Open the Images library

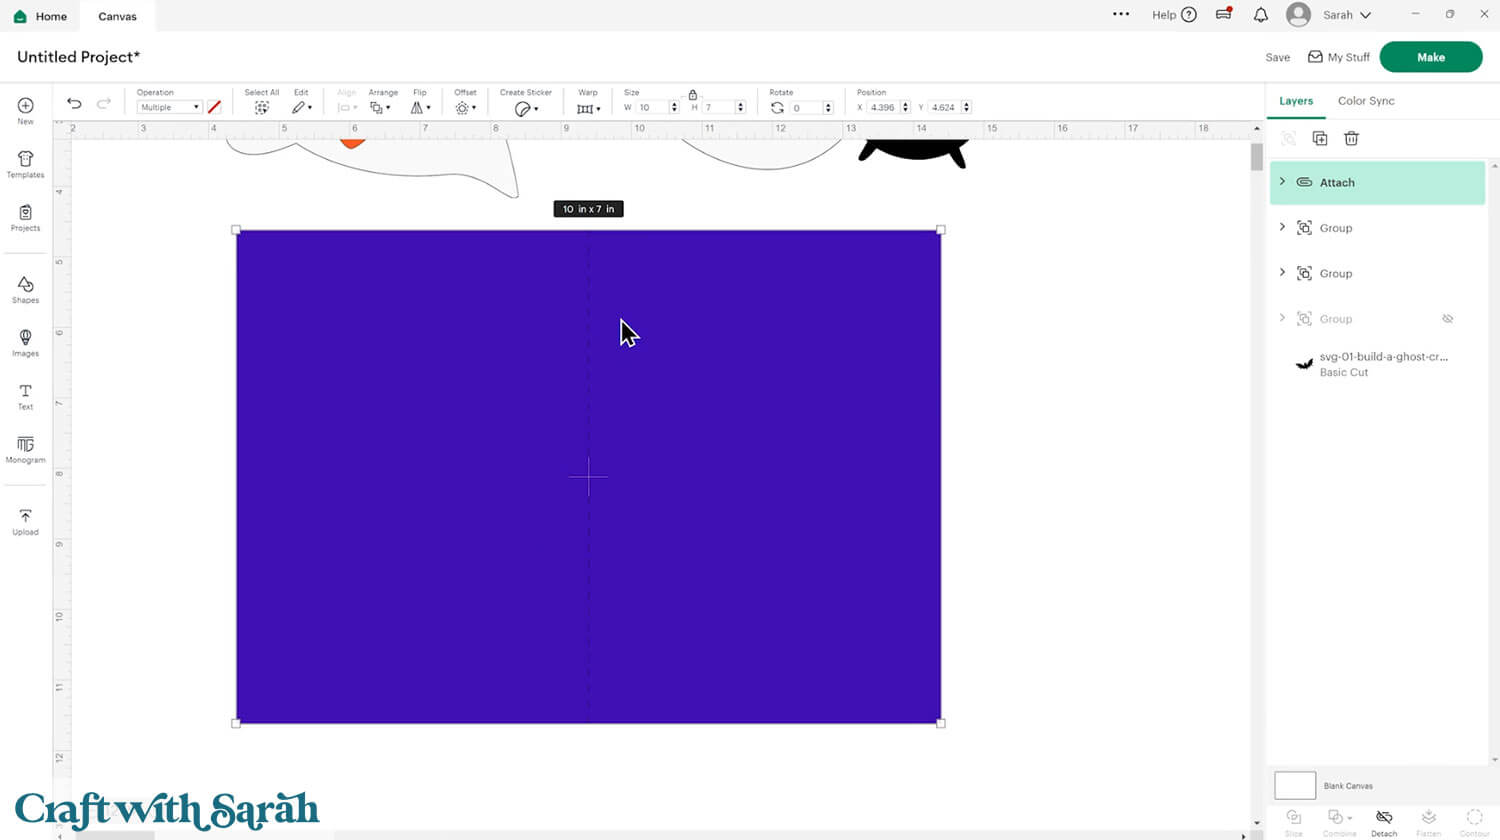(x=25, y=342)
